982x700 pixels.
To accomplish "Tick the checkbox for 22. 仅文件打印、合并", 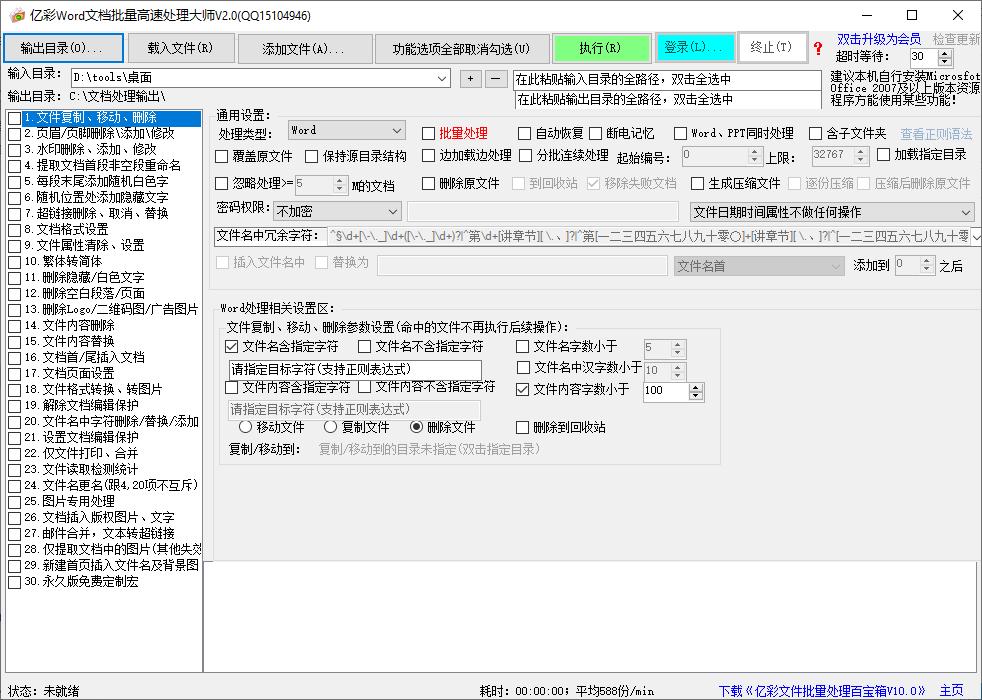I will (x=14, y=454).
